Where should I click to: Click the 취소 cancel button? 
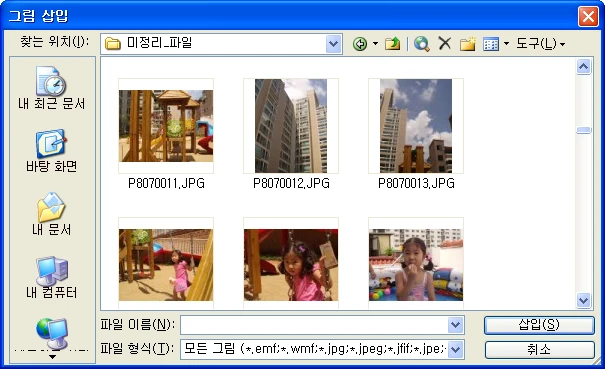coord(539,350)
